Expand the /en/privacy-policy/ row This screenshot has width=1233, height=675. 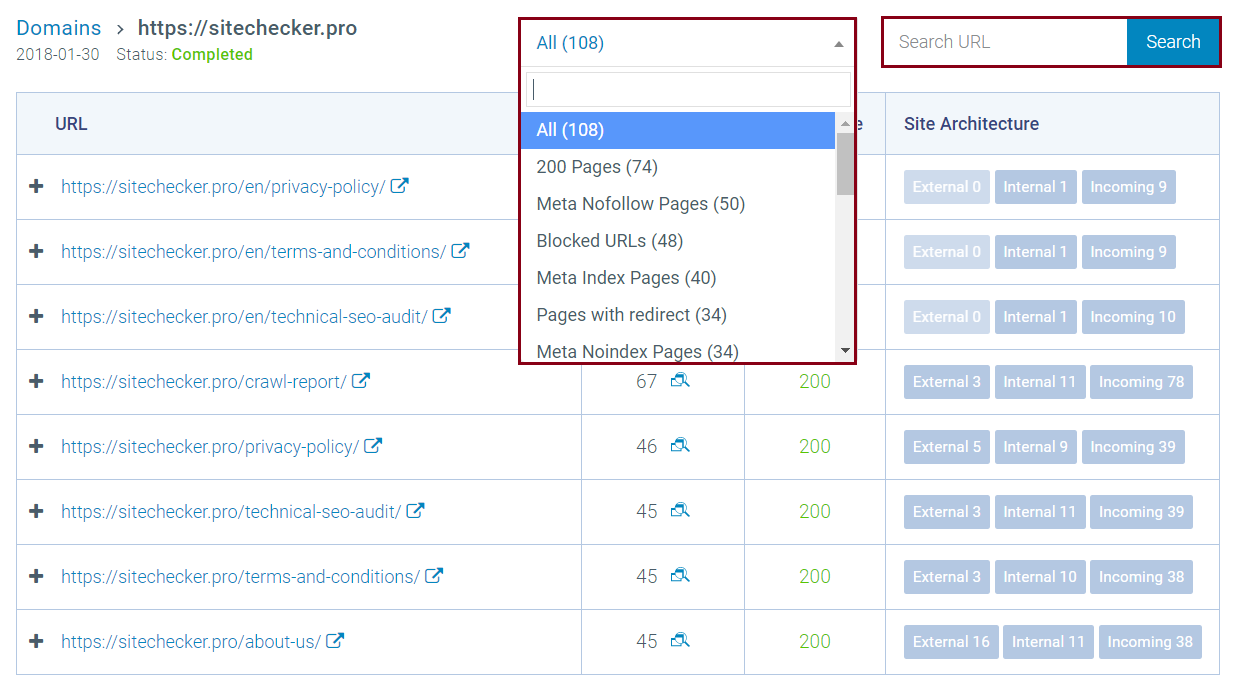click(x=37, y=186)
